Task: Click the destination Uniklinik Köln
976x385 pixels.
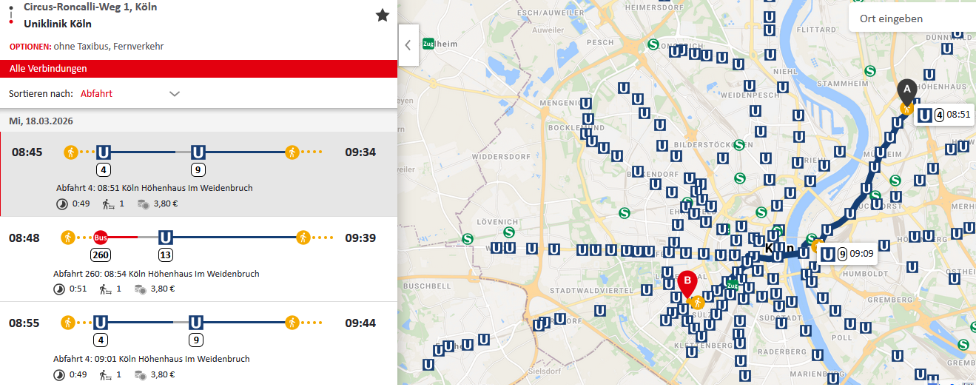Action: (58, 24)
